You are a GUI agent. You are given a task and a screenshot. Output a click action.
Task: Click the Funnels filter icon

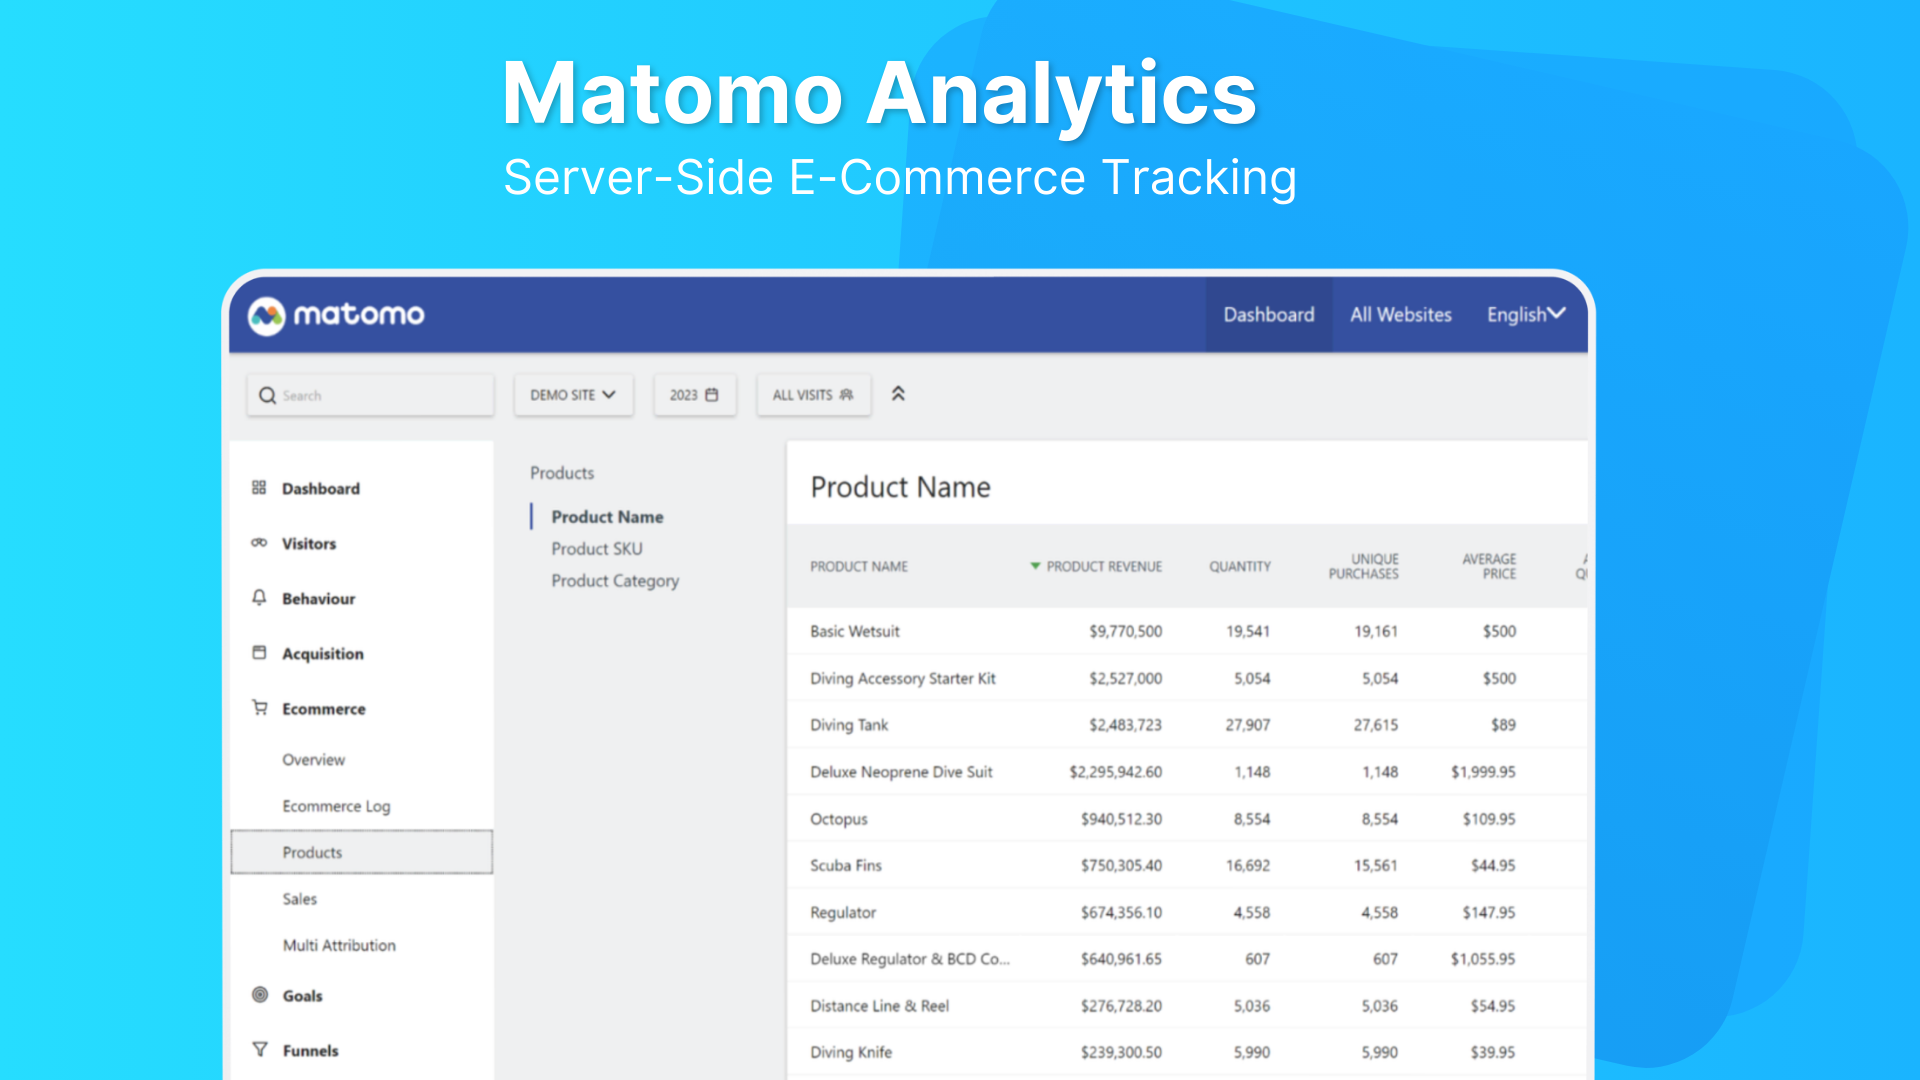260,1050
